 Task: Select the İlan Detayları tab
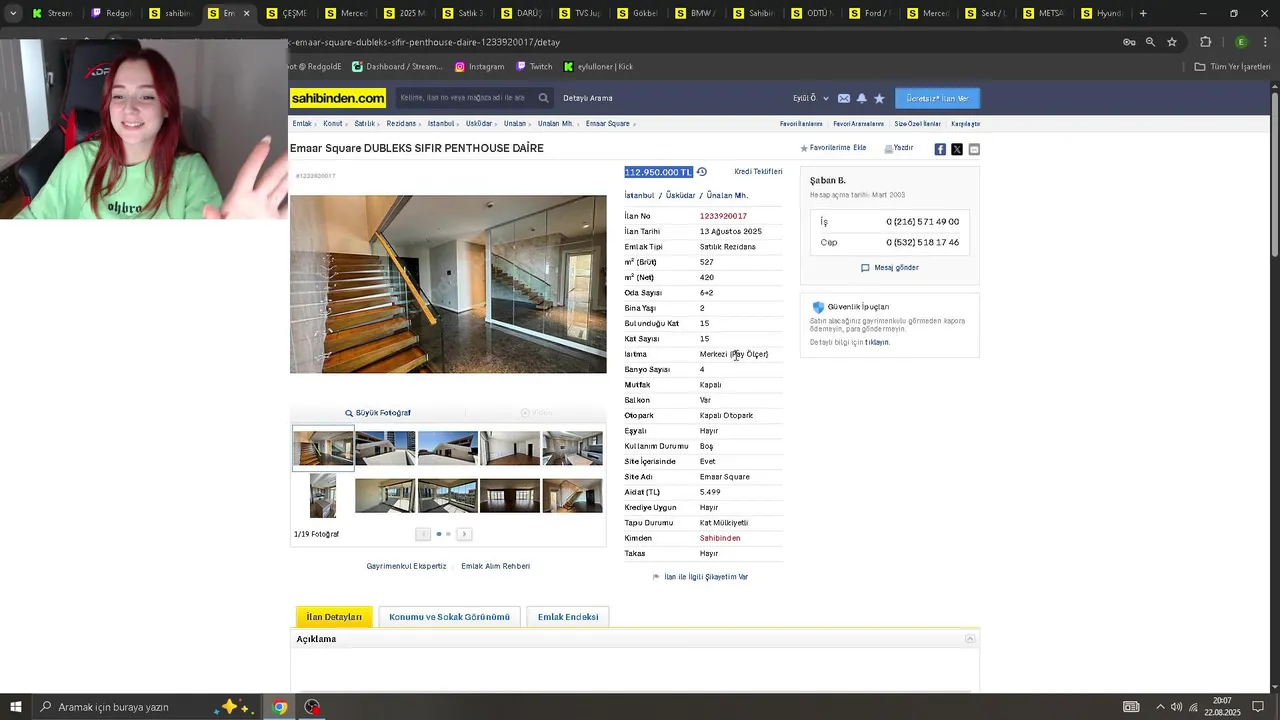pyautogui.click(x=334, y=617)
